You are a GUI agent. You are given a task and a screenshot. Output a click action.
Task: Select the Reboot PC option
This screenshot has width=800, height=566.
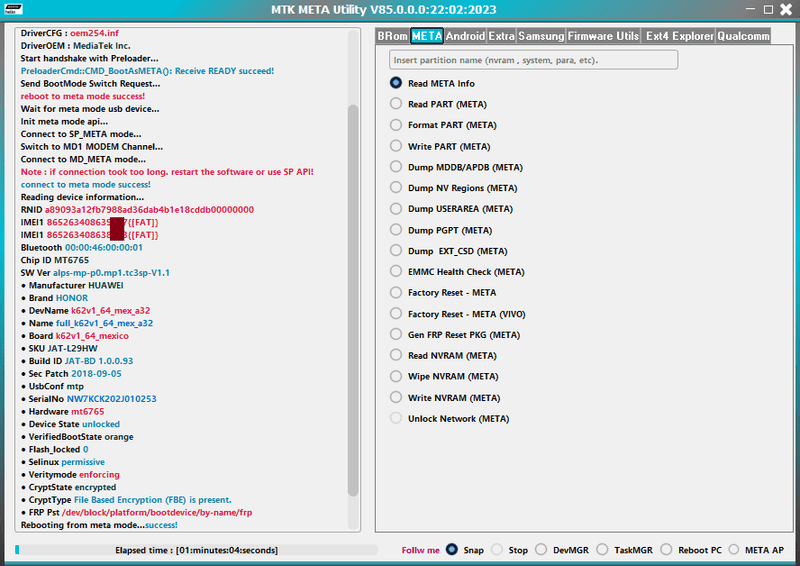(666, 549)
